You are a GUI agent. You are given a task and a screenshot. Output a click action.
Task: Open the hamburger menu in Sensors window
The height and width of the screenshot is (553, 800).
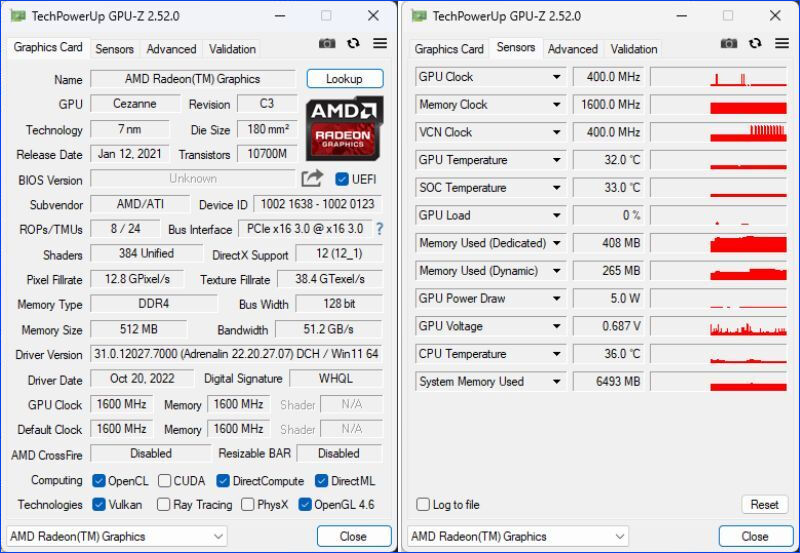[x=782, y=43]
